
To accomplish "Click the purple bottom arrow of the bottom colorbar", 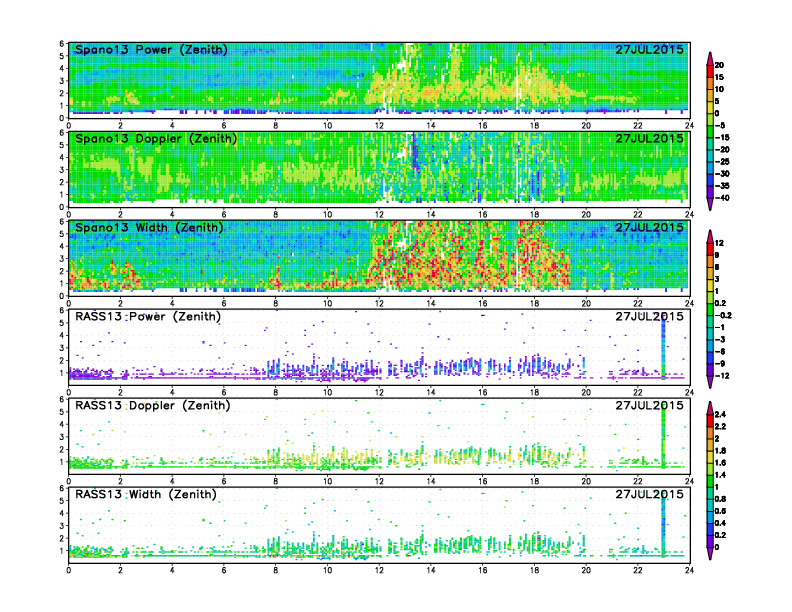I will coord(710,553).
